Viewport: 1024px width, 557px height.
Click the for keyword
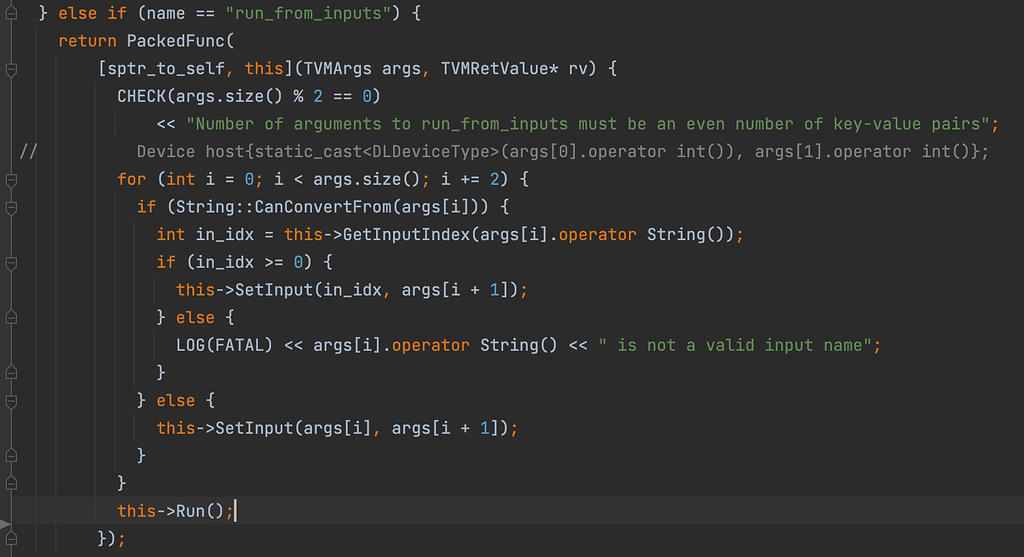[131, 180]
